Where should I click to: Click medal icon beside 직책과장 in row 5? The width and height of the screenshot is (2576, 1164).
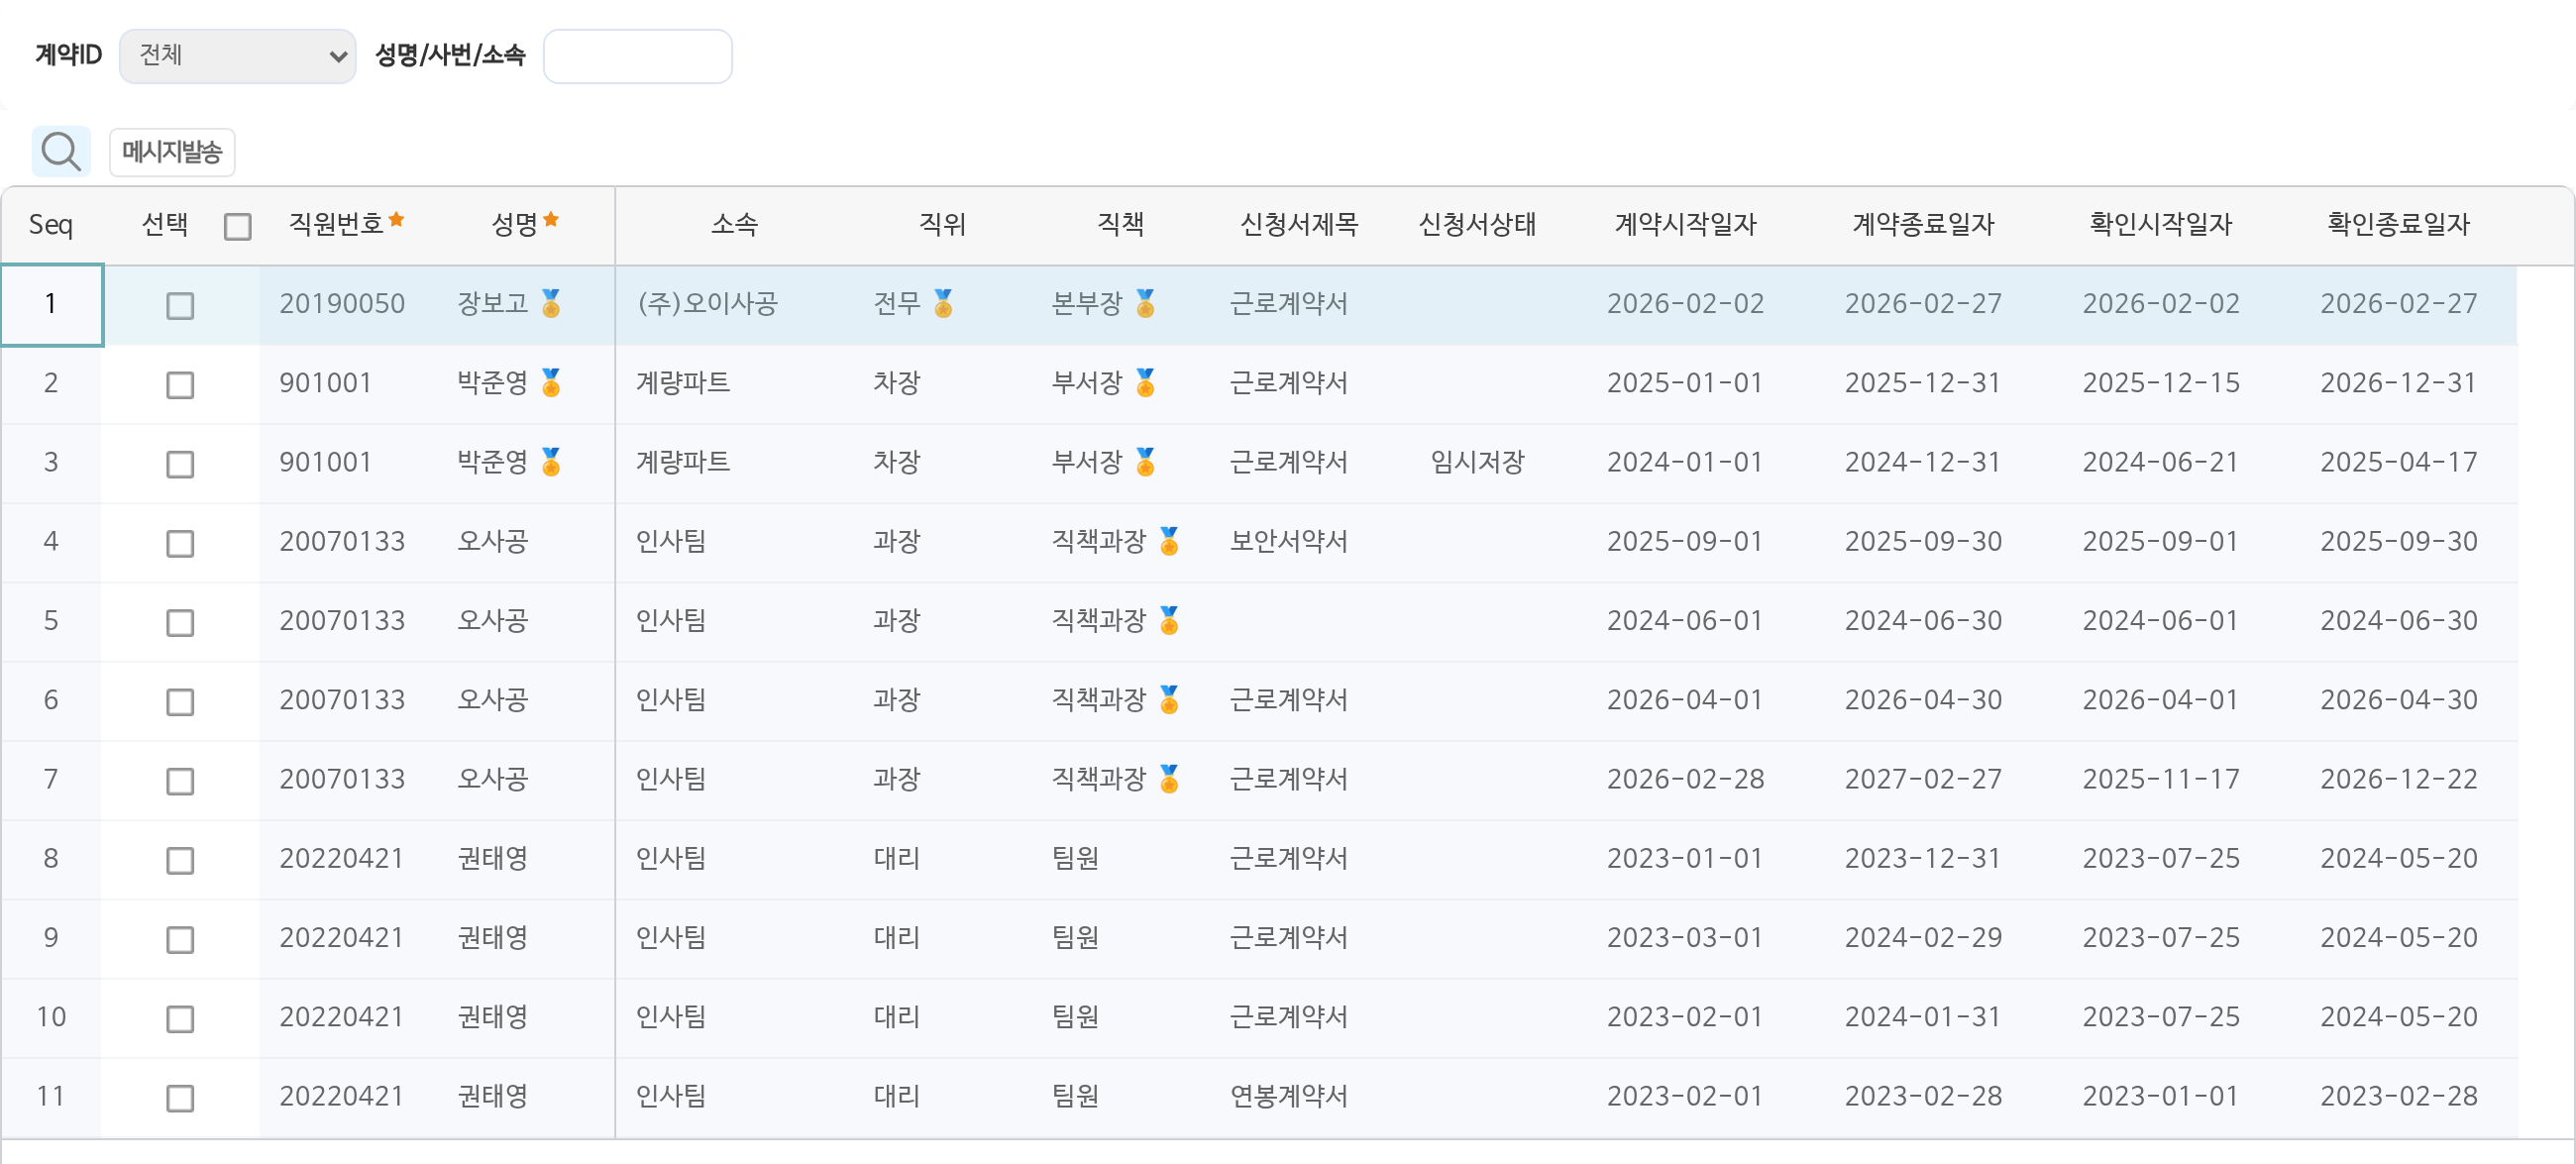pos(1169,620)
